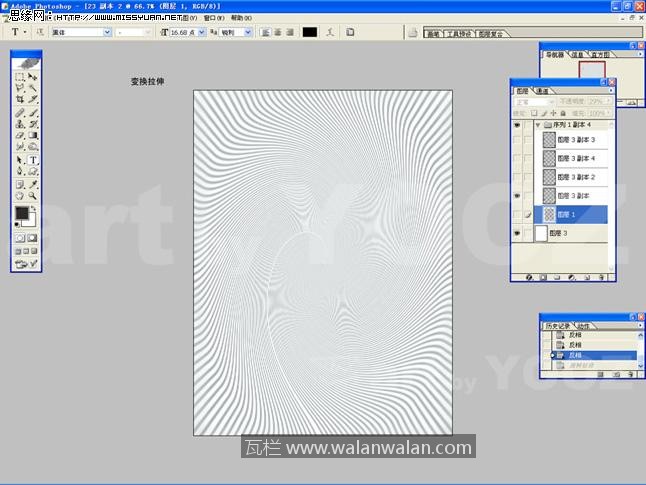Image resolution: width=646 pixels, height=485 pixels.
Task: Select the Hand tool
Action: coord(20,194)
